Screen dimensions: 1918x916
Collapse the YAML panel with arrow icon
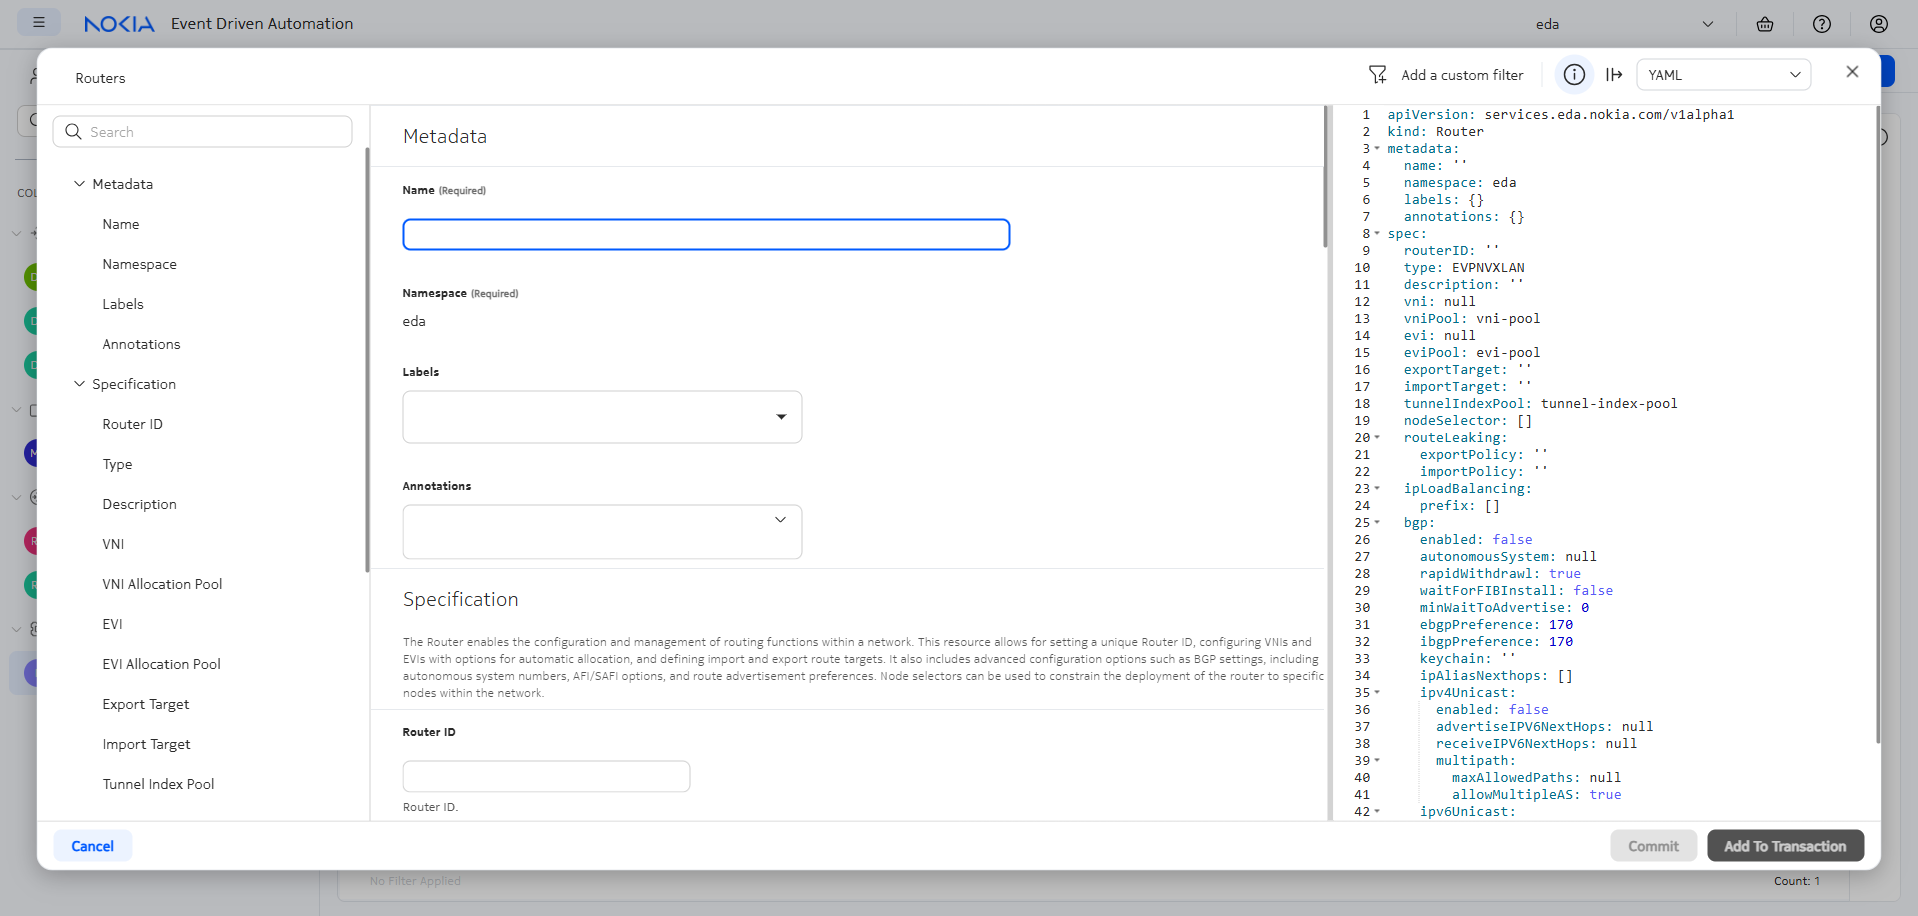pos(1614,75)
